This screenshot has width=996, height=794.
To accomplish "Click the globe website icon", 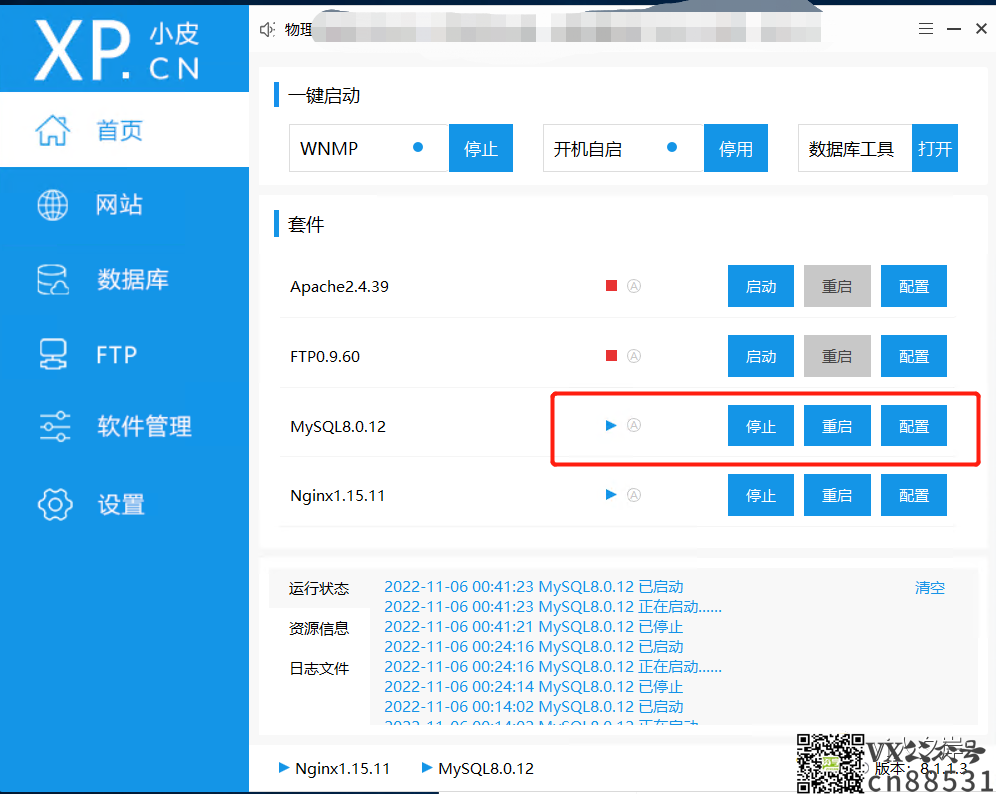I will coord(53,205).
